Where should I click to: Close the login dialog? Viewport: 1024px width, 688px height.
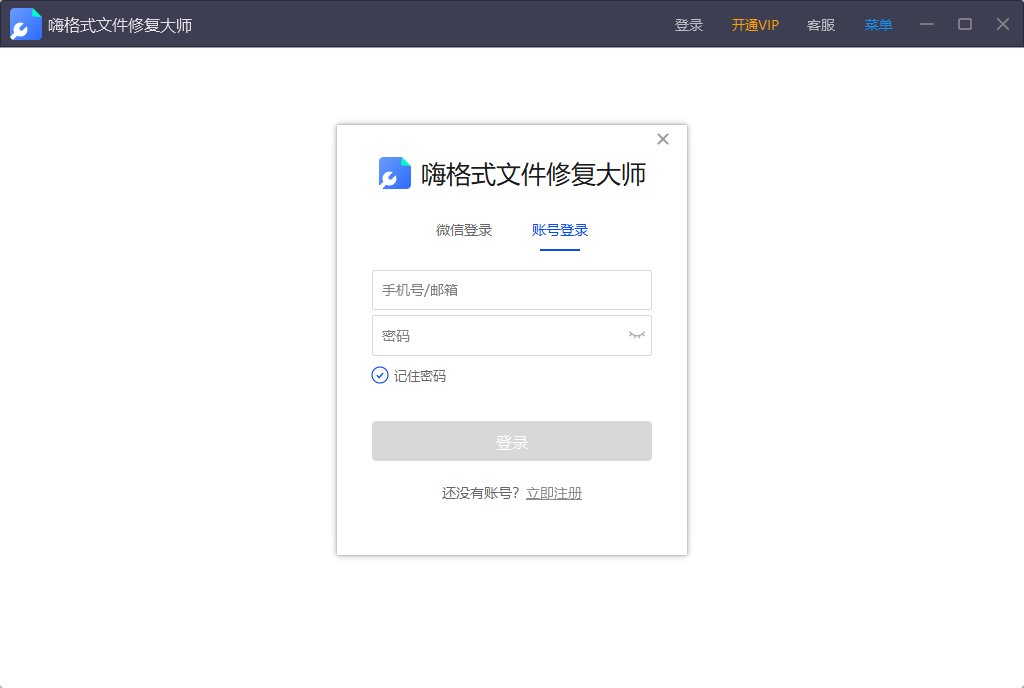point(663,139)
